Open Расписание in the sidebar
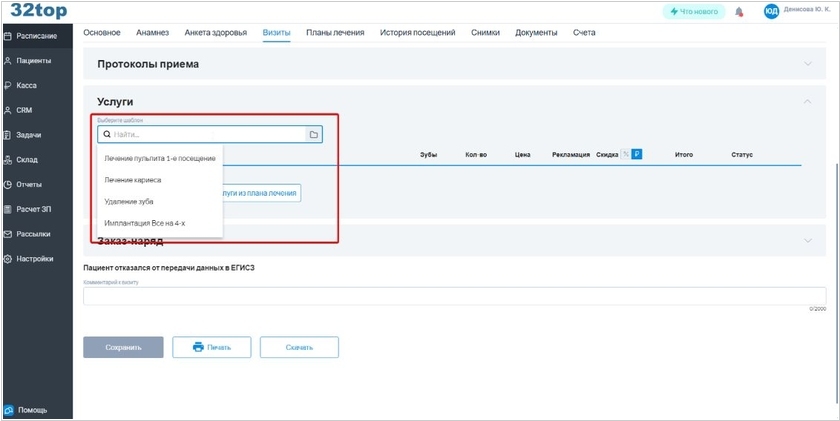This screenshot has width=840, height=421. (36, 36)
